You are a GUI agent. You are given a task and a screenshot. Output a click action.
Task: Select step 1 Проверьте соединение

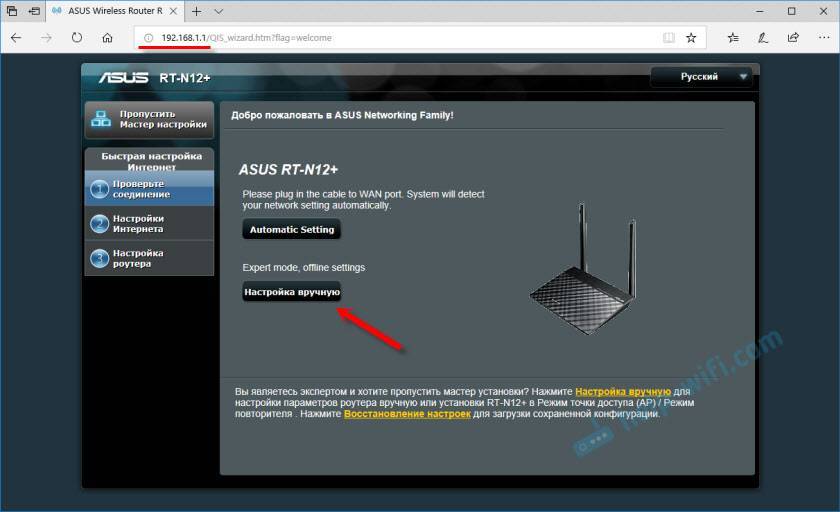coord(149,189)
